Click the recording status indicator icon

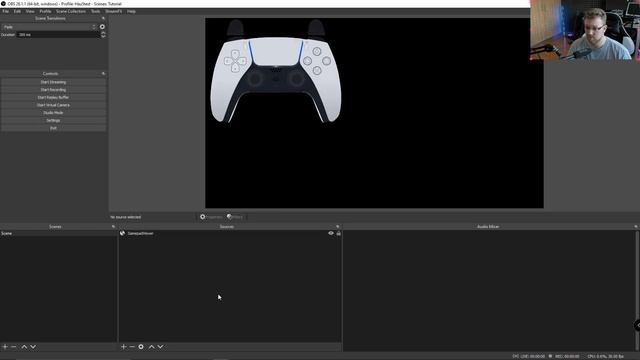coord(550,356)
